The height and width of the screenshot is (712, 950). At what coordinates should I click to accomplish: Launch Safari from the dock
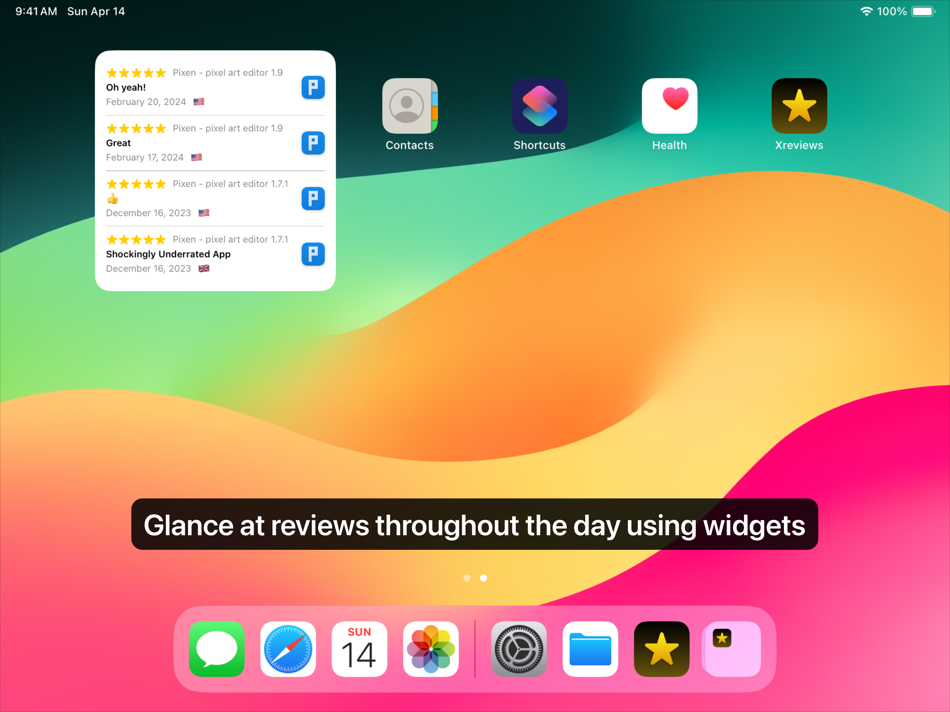tap(288, 649)
